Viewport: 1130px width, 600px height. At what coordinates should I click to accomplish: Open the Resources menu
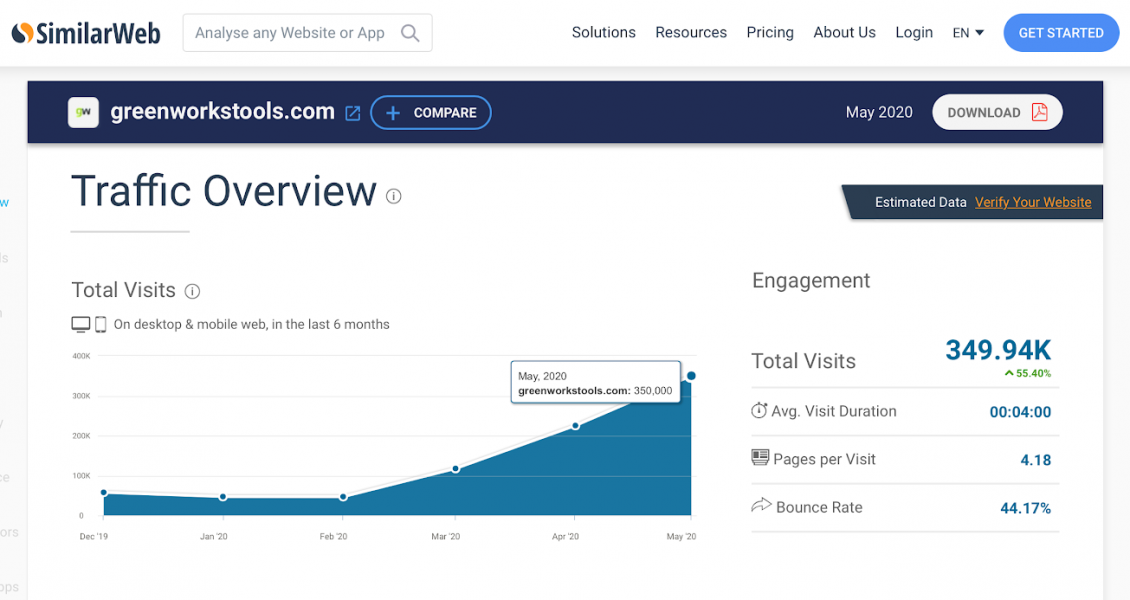point(691,32)
